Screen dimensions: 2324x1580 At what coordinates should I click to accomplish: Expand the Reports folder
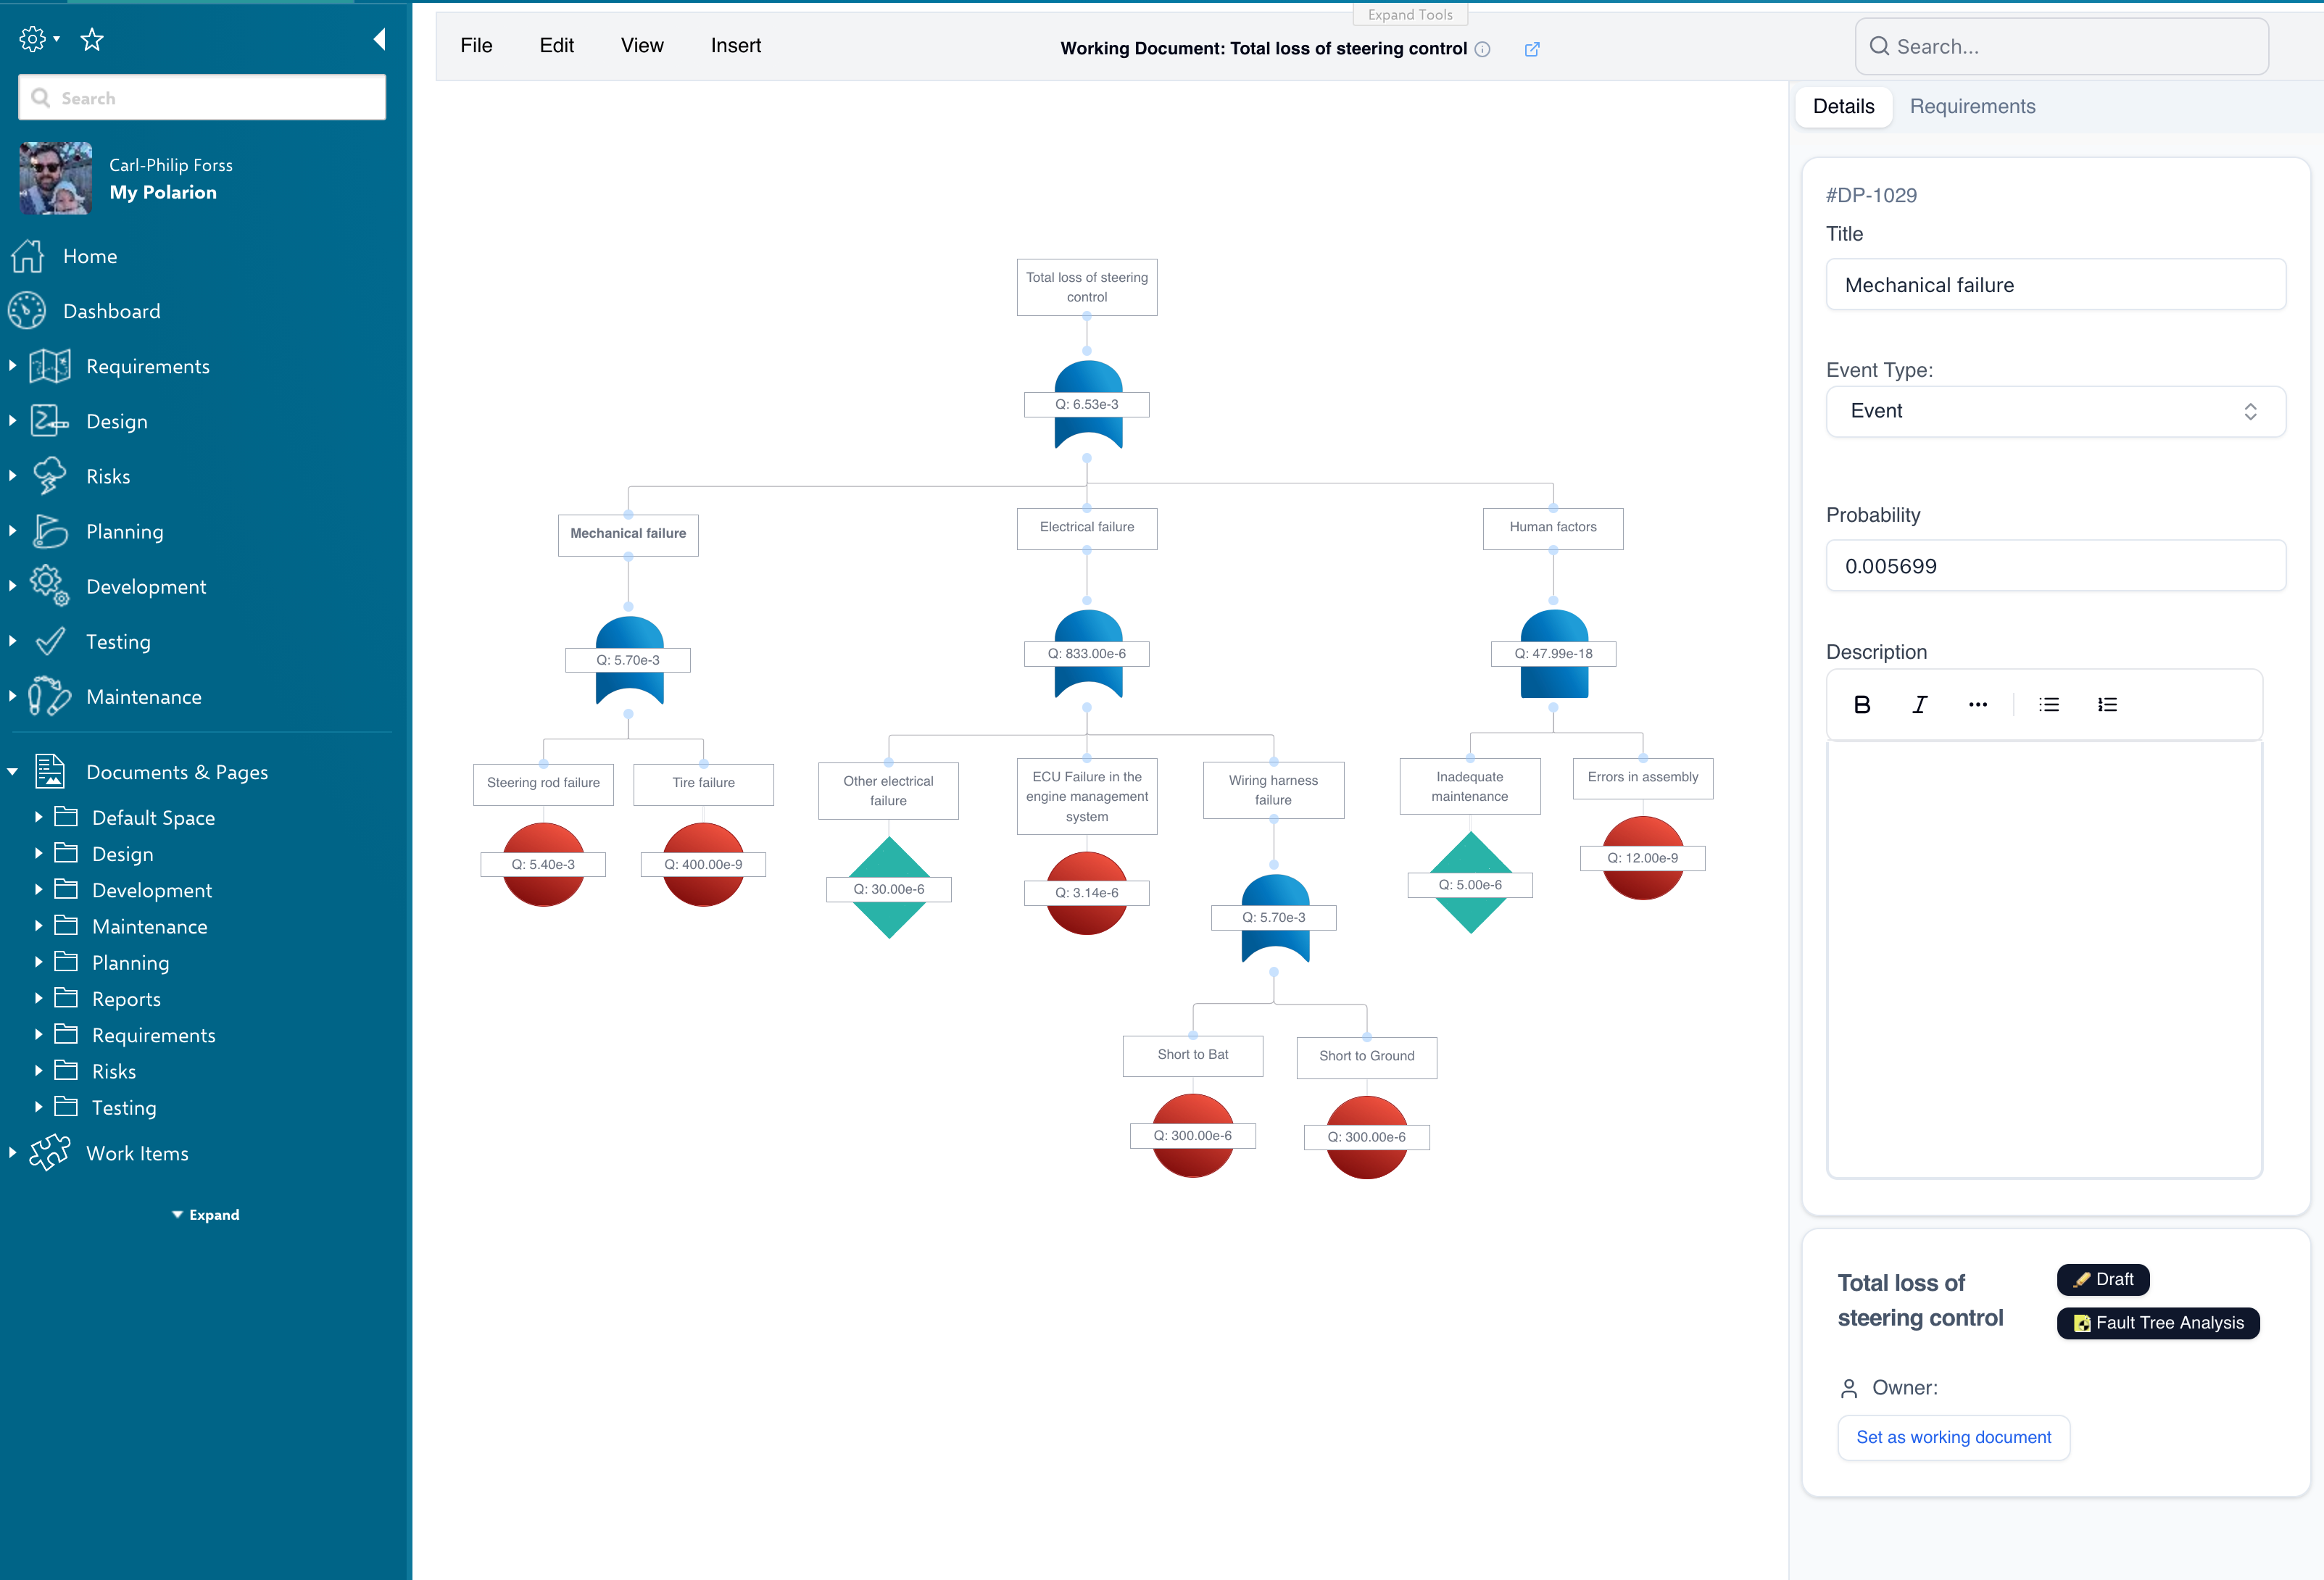pos(38,998)
